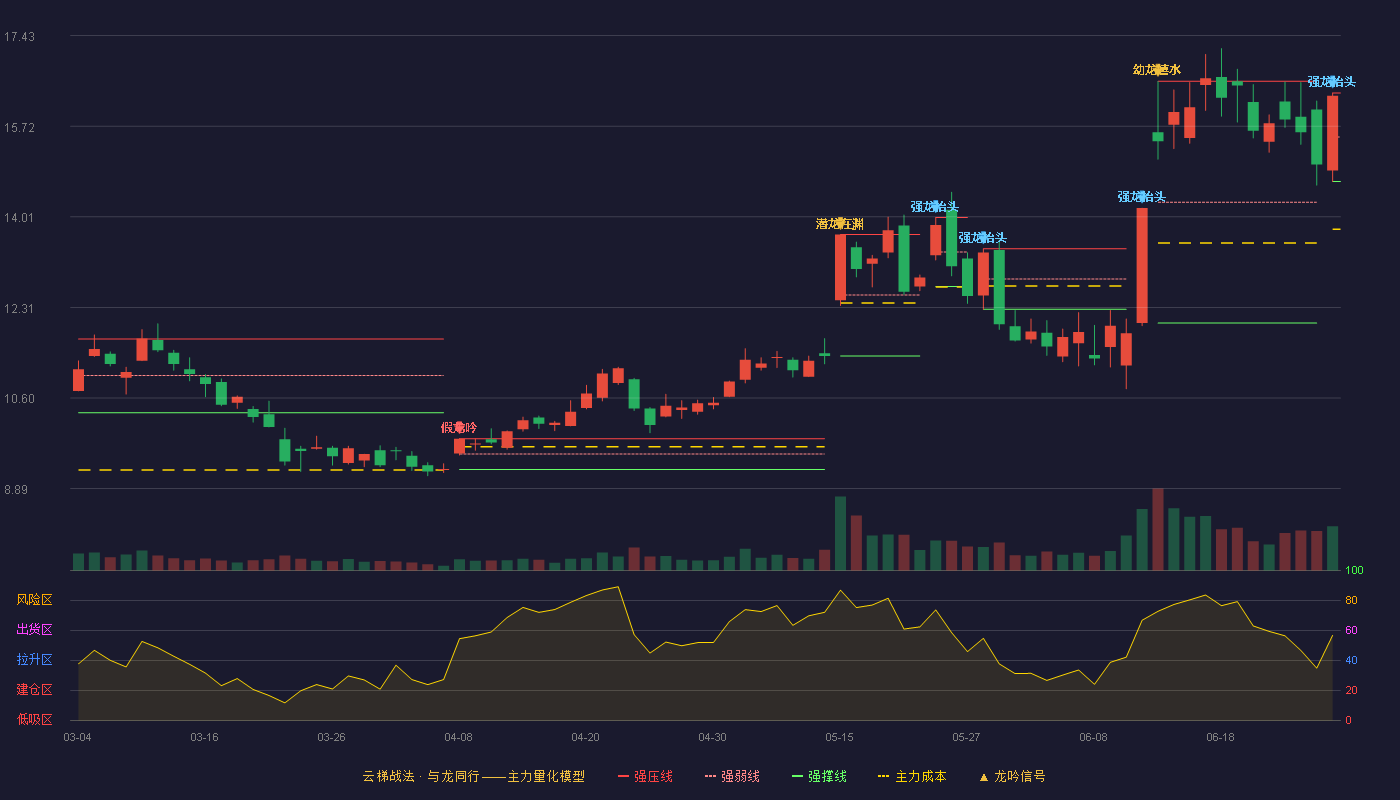Image resolution: width=1400 pixels, height=800 pixels.
Task: Select the yellow signal marker near 17.43
Action: point(1157,70)
